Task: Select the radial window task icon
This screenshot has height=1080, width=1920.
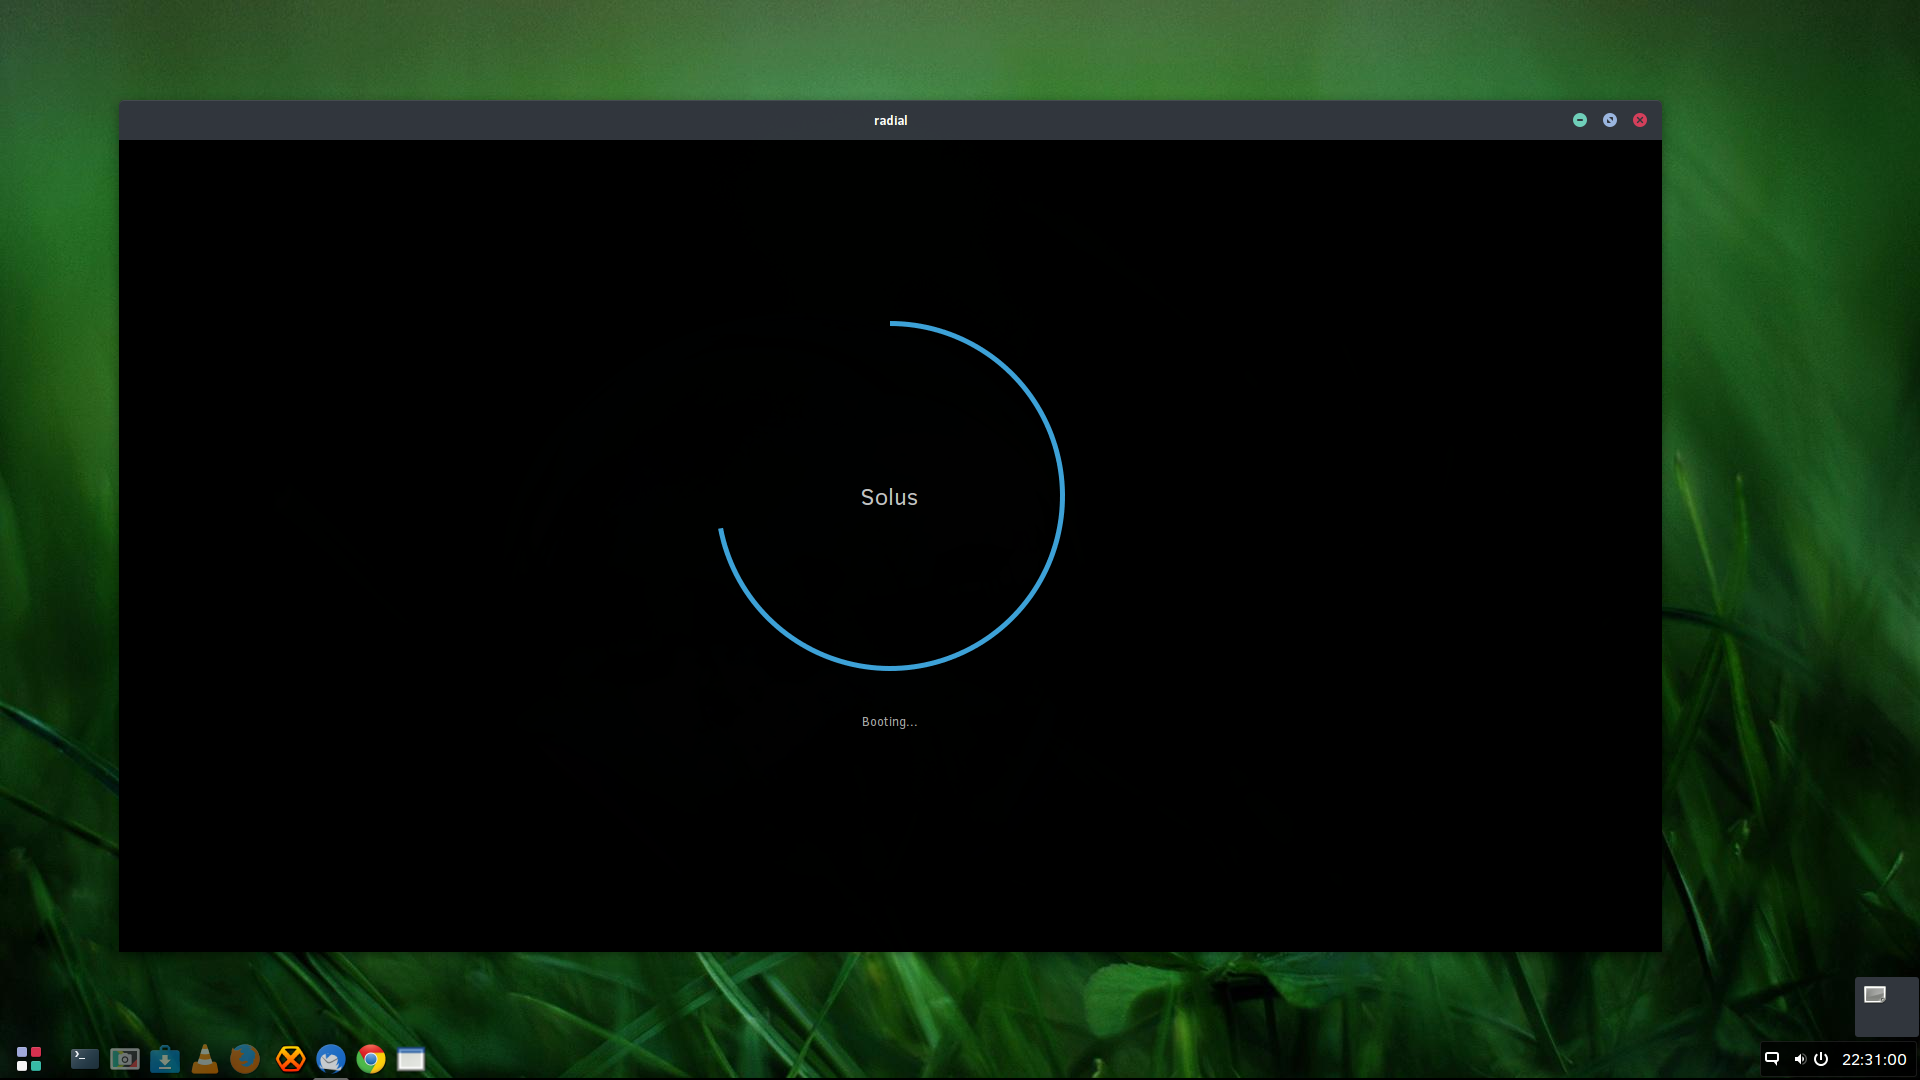Action: 411,1059
